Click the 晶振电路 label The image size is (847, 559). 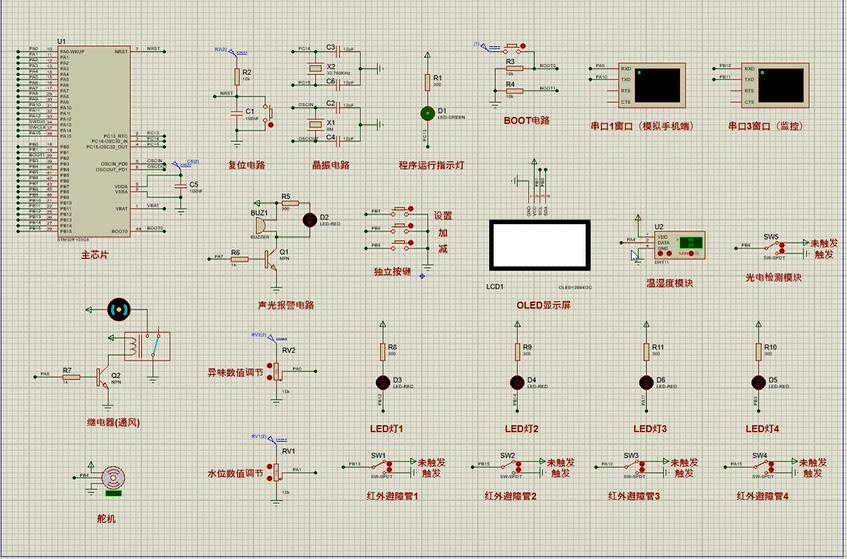[x=331, y=165]
